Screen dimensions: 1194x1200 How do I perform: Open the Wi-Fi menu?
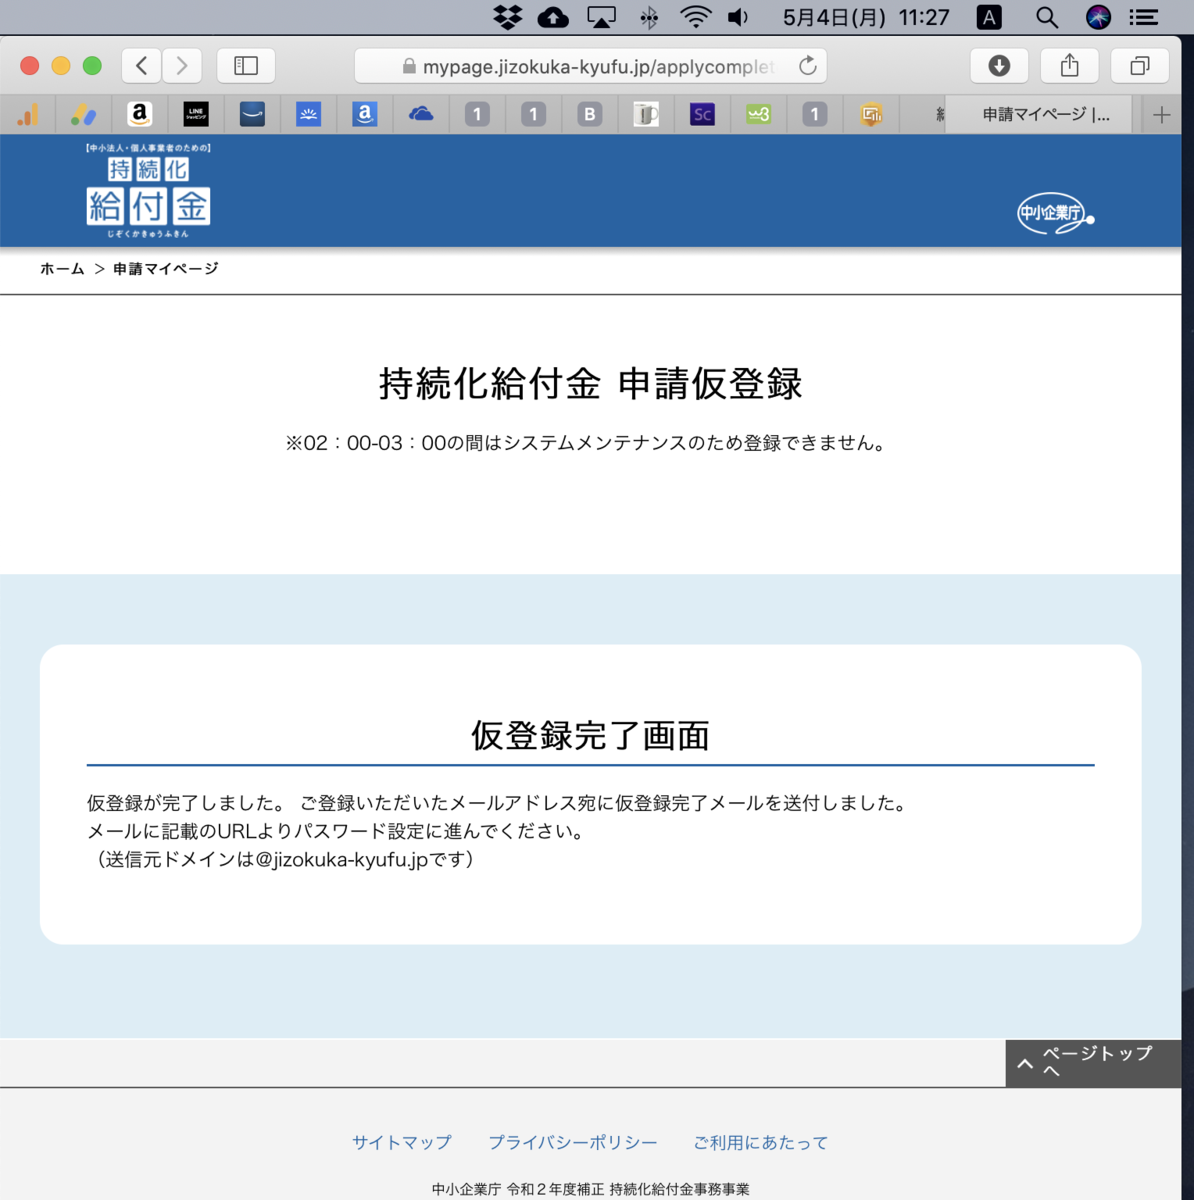pyautogui.click(x=695, y=17)
